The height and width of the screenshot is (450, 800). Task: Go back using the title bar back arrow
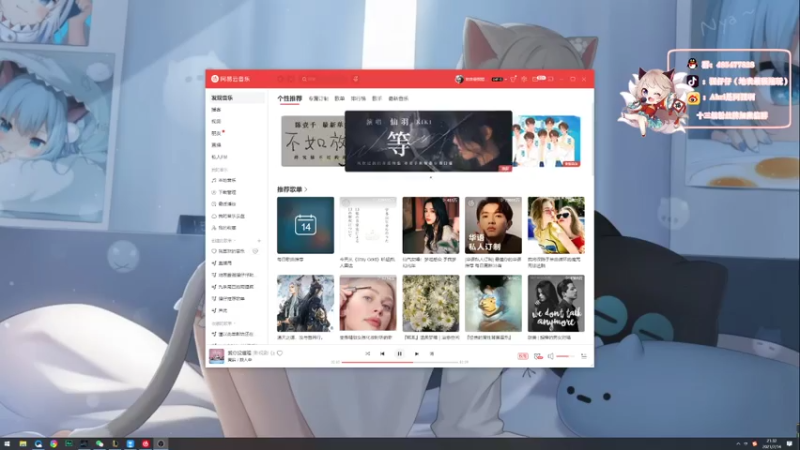click(280, 79)
